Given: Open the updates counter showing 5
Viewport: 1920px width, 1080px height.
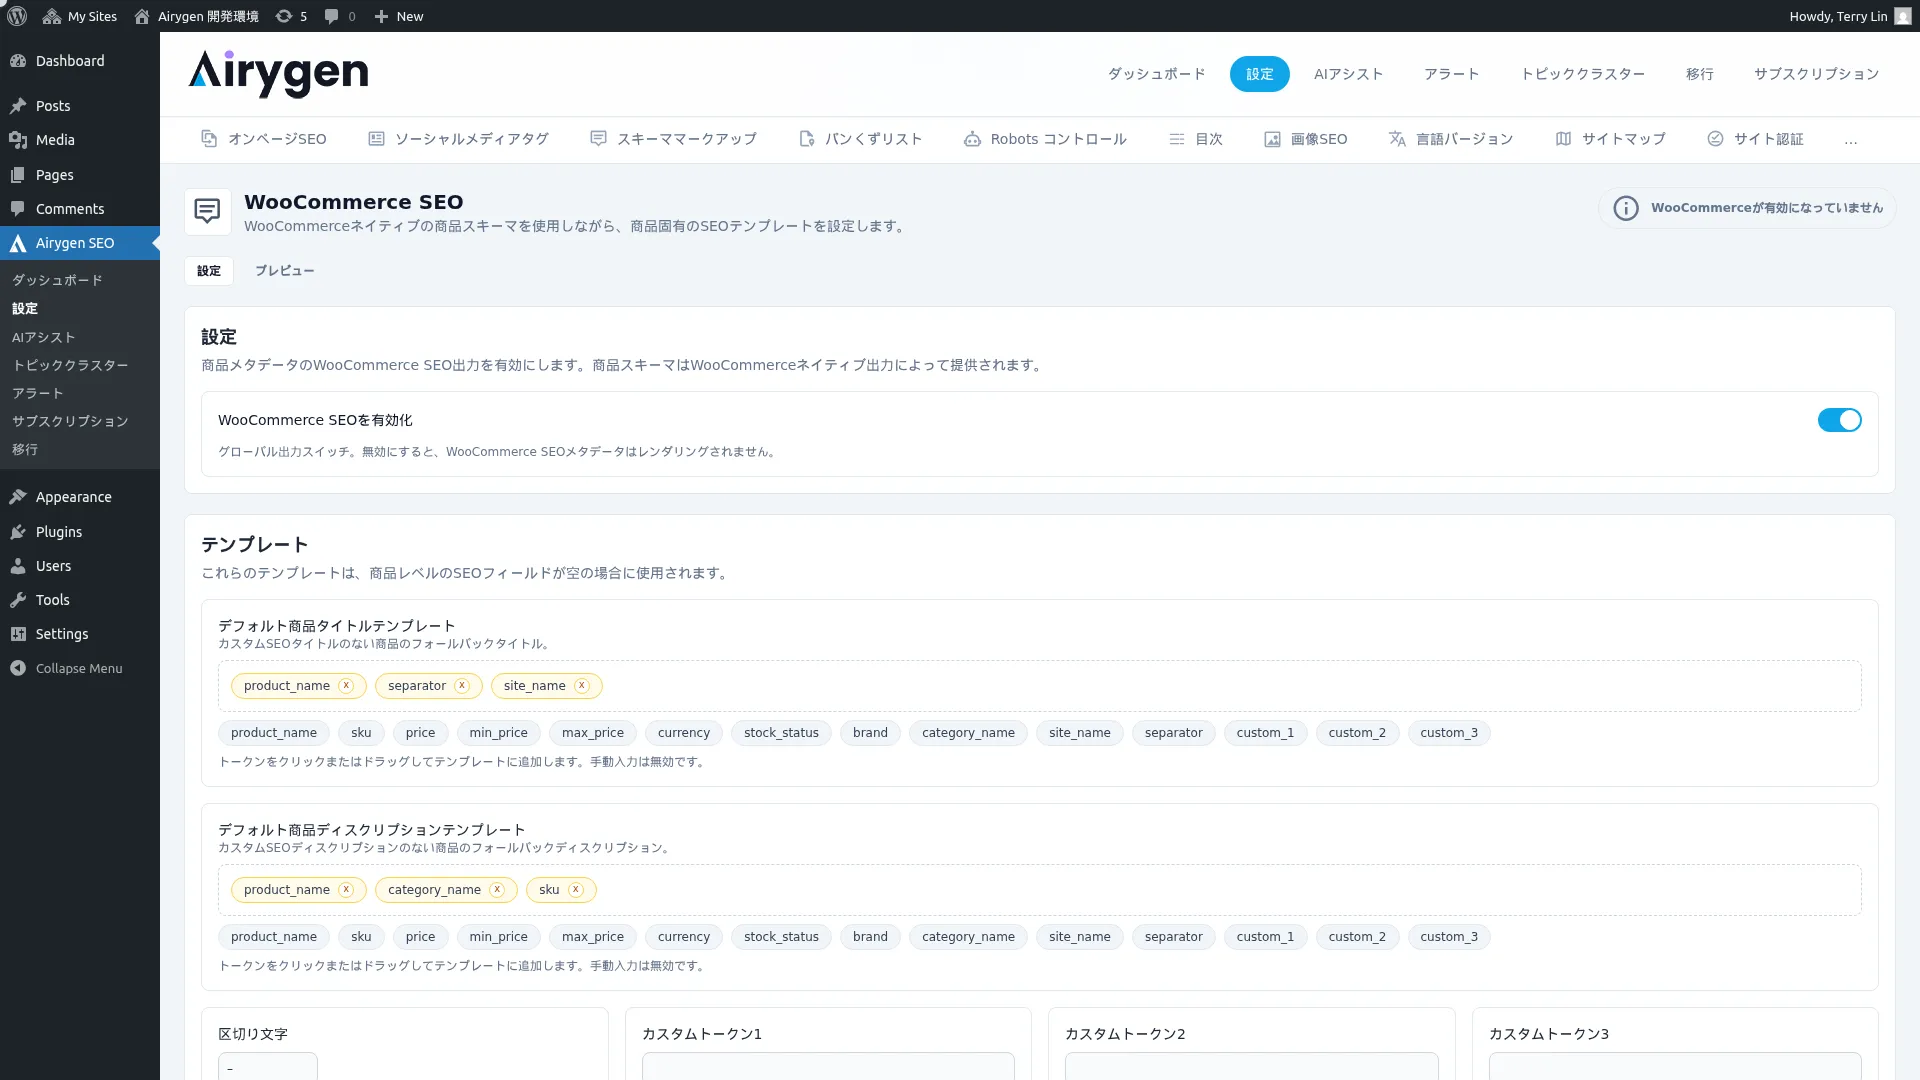Looking at the screenshot, I should [x=291, y=16].
